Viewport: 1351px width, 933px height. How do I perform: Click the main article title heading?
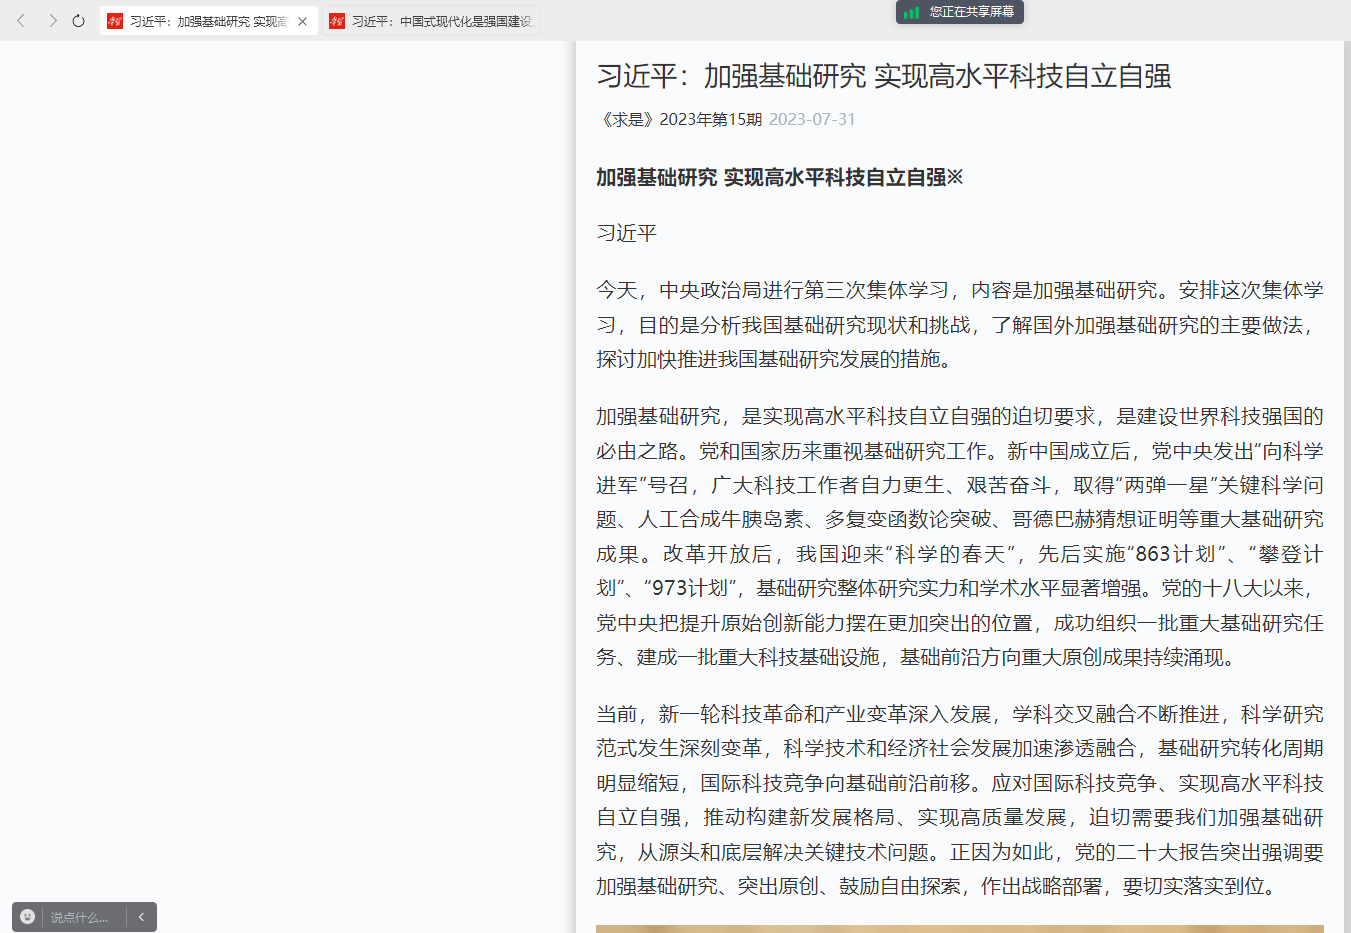pyautogui.click(x=883, y=76)
